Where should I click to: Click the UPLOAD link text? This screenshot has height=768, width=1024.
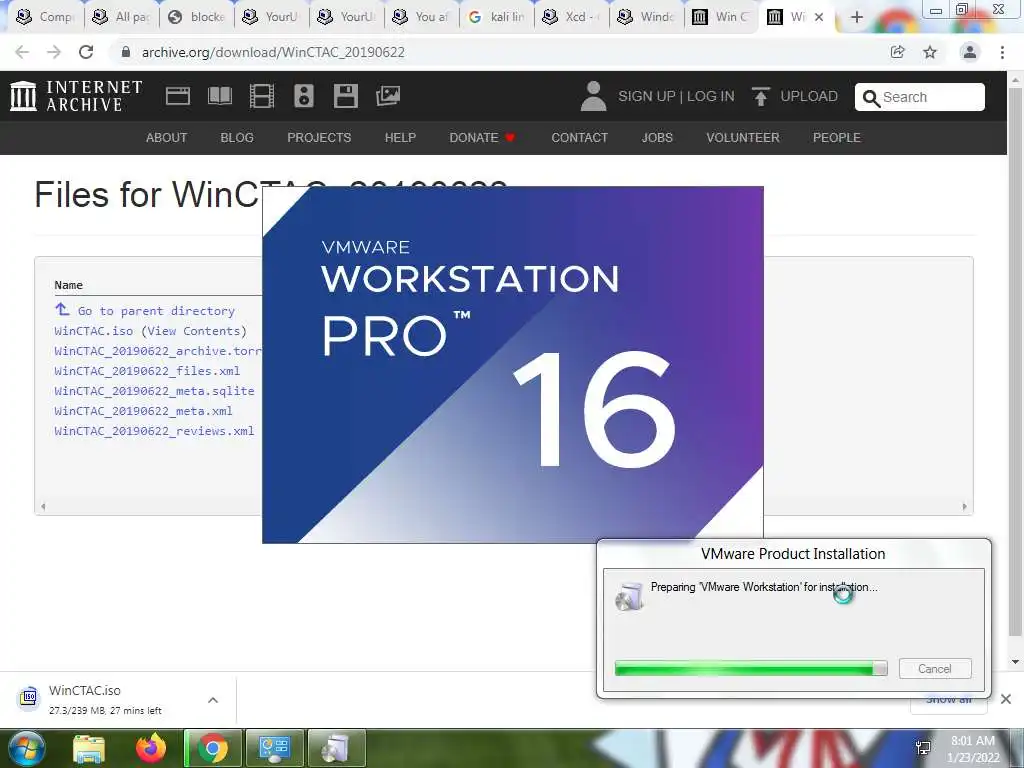coord(808,96)
